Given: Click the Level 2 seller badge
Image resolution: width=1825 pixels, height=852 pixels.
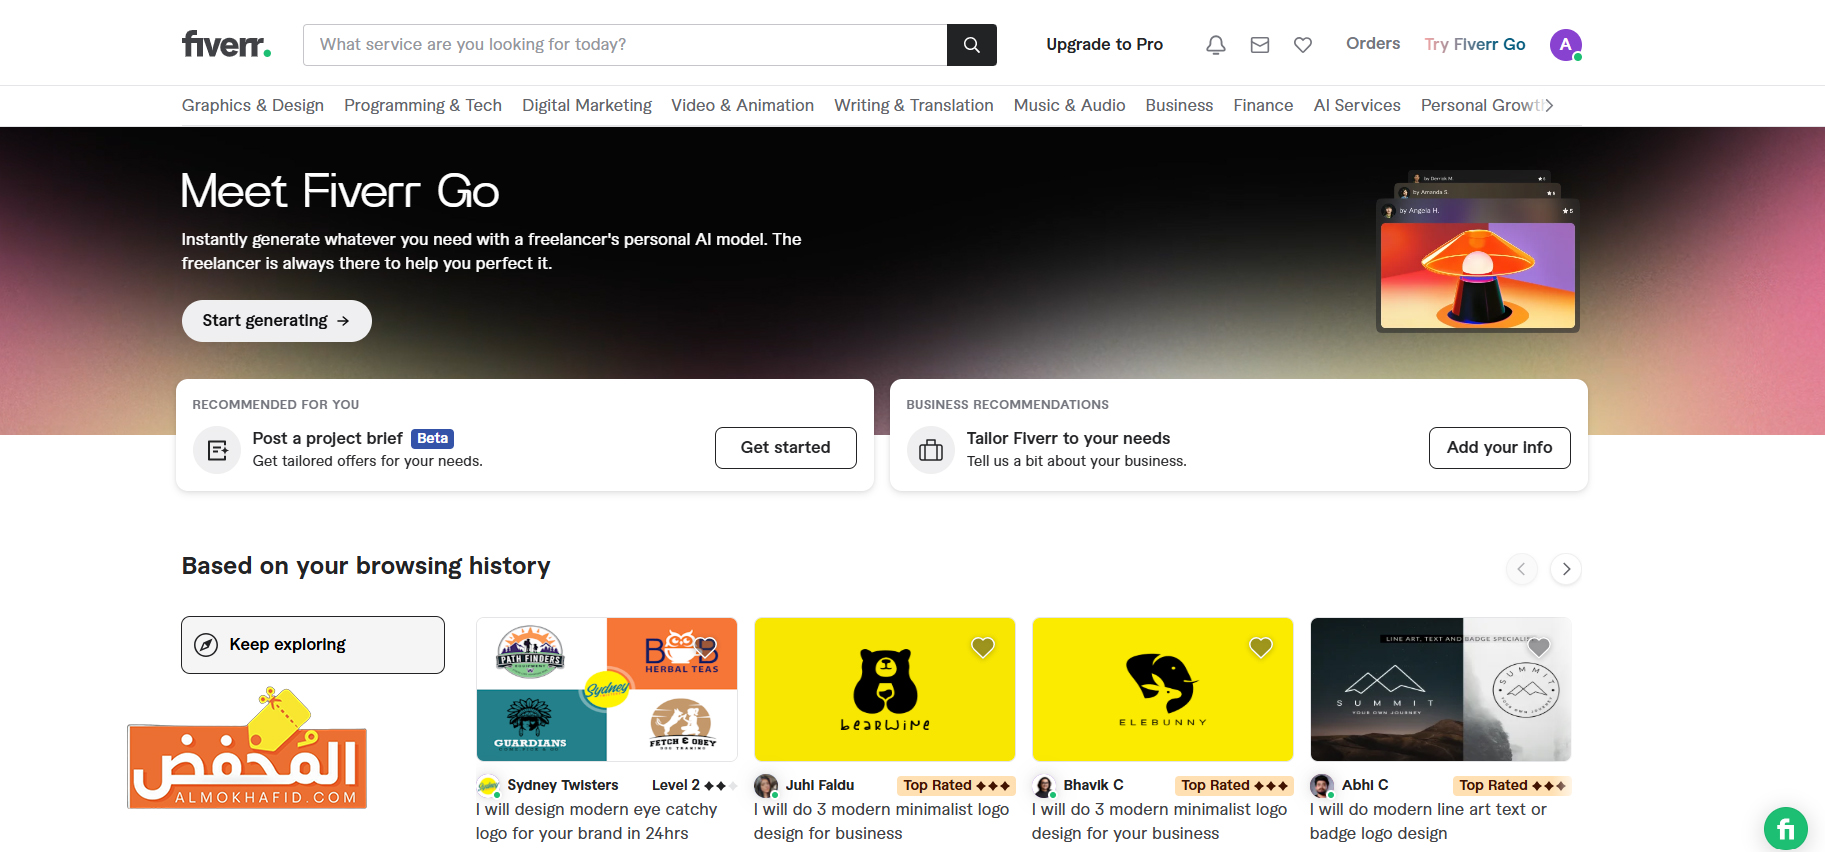Looking at the screenshot, I should point(694,786).
